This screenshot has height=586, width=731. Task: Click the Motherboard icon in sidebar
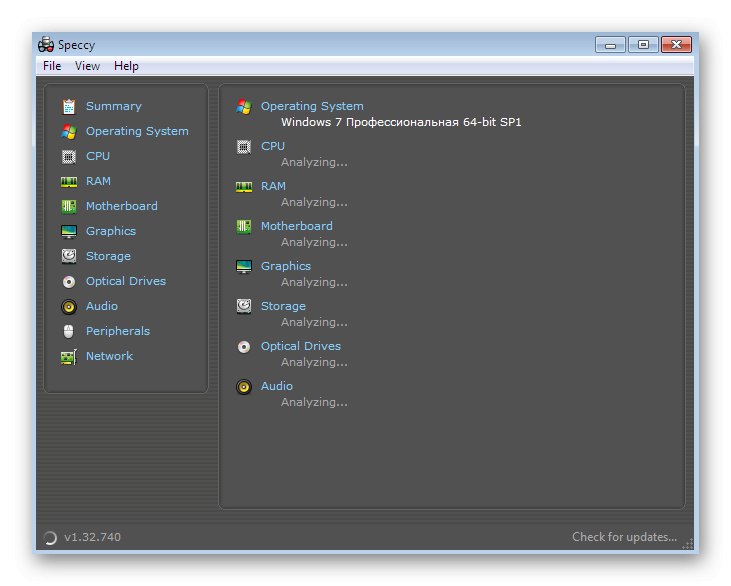(x=69, y=207)
